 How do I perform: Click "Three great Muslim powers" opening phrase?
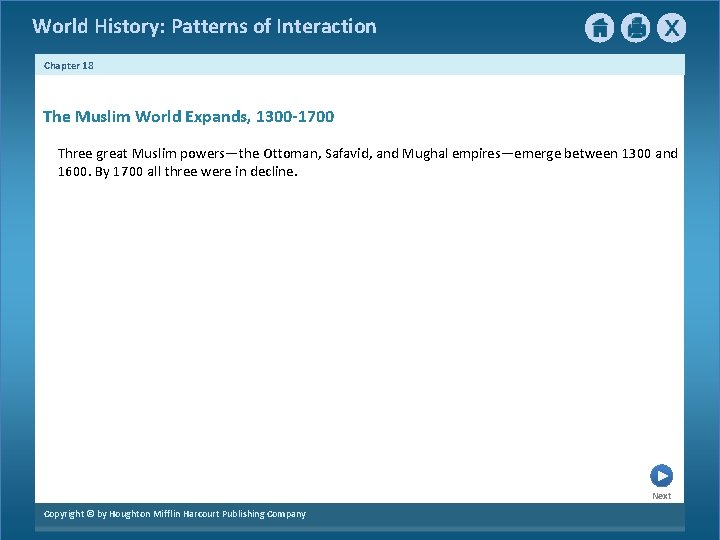141,154
